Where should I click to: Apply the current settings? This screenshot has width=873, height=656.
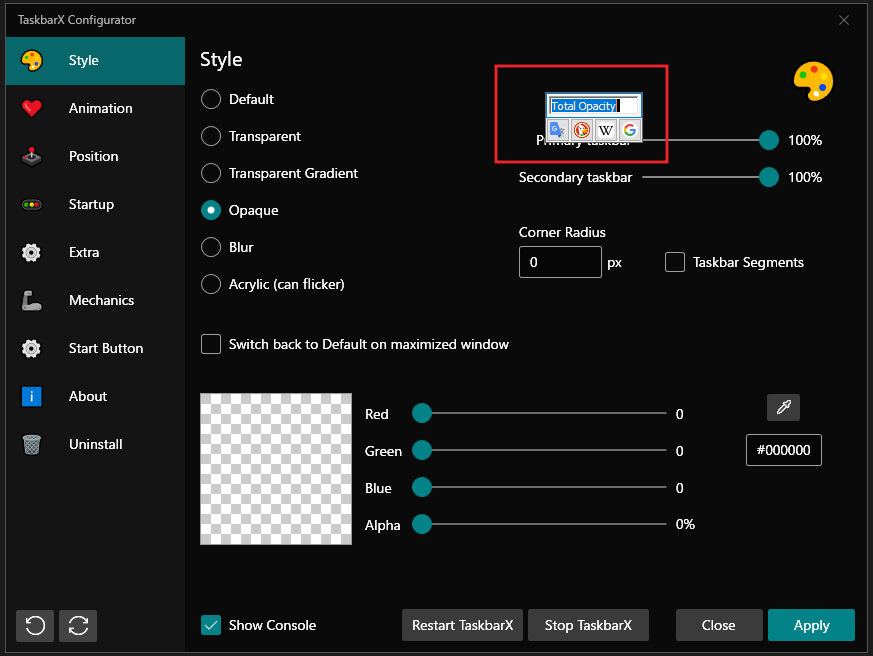811,625
